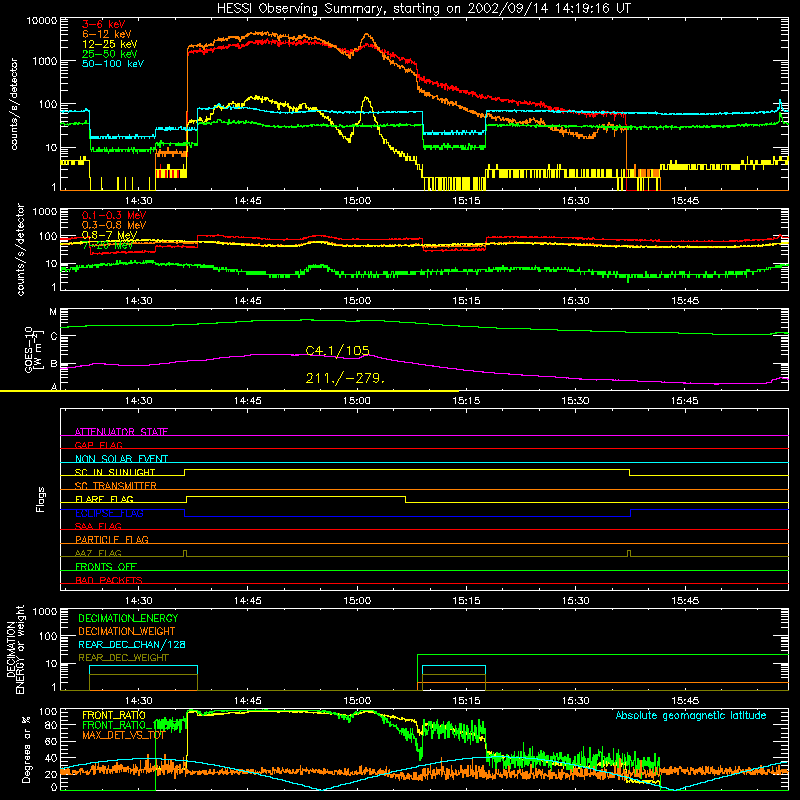
Task: Select the 25-50 keV legend label
Action: coord(110,54)
